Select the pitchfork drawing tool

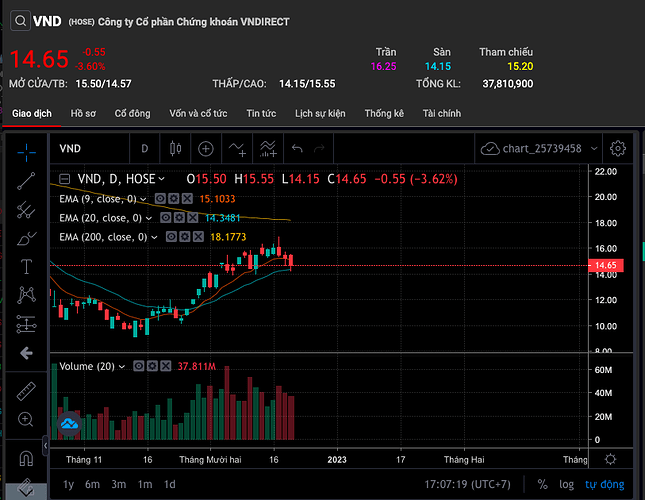point(26,210)
